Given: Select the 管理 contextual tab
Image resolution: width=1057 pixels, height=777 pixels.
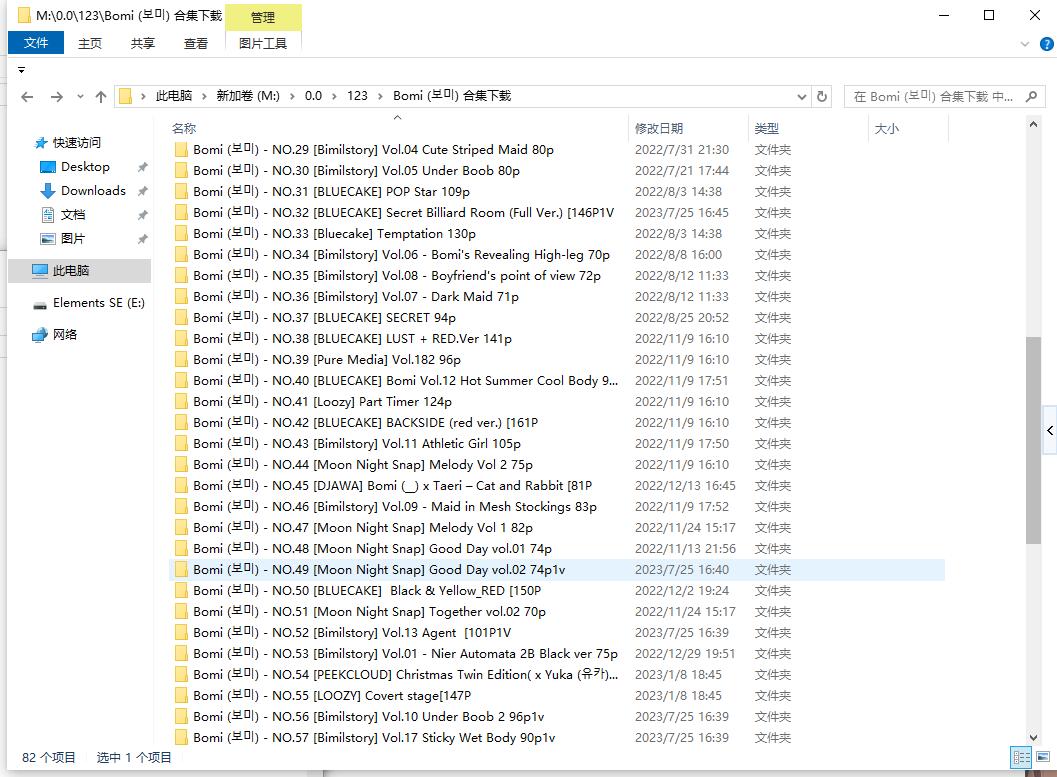Looking at the screenshot, I should (263, 18).
